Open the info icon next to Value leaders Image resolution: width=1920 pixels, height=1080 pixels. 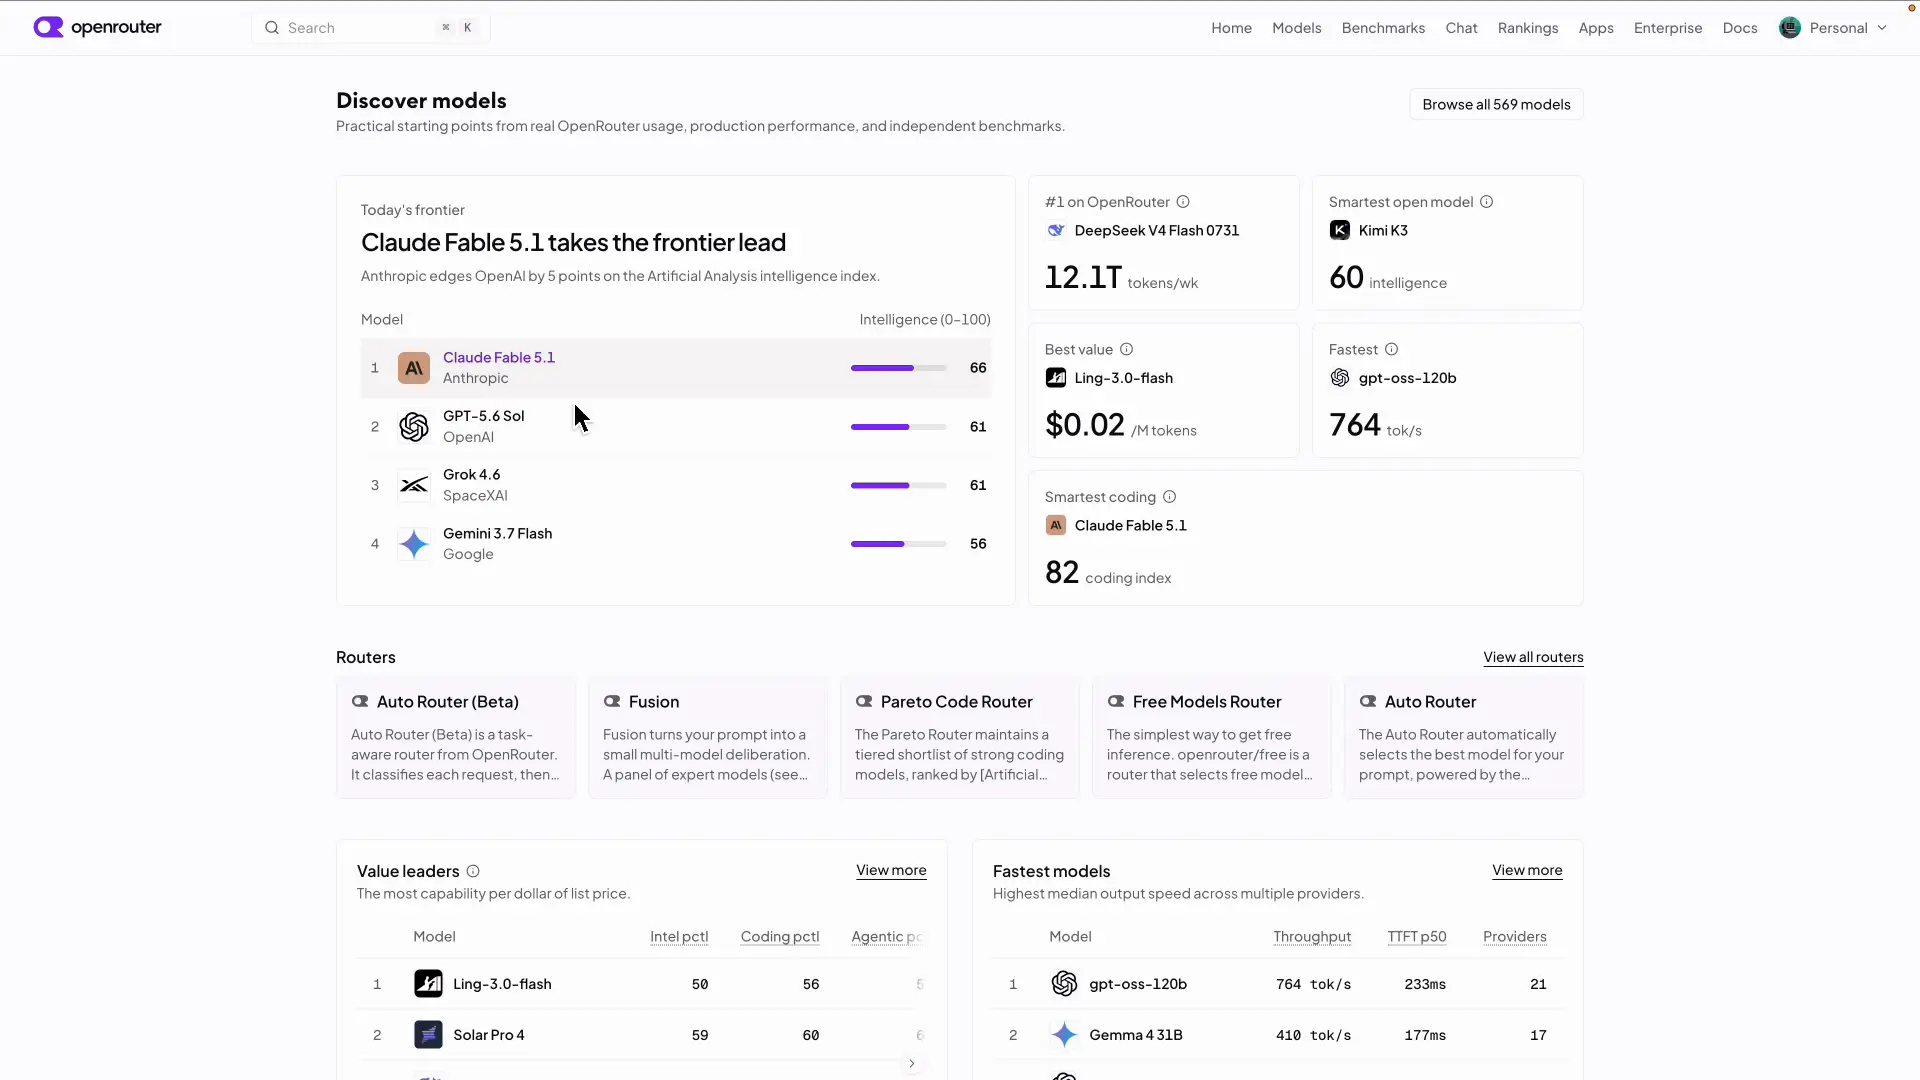click(x=473, y=871)
